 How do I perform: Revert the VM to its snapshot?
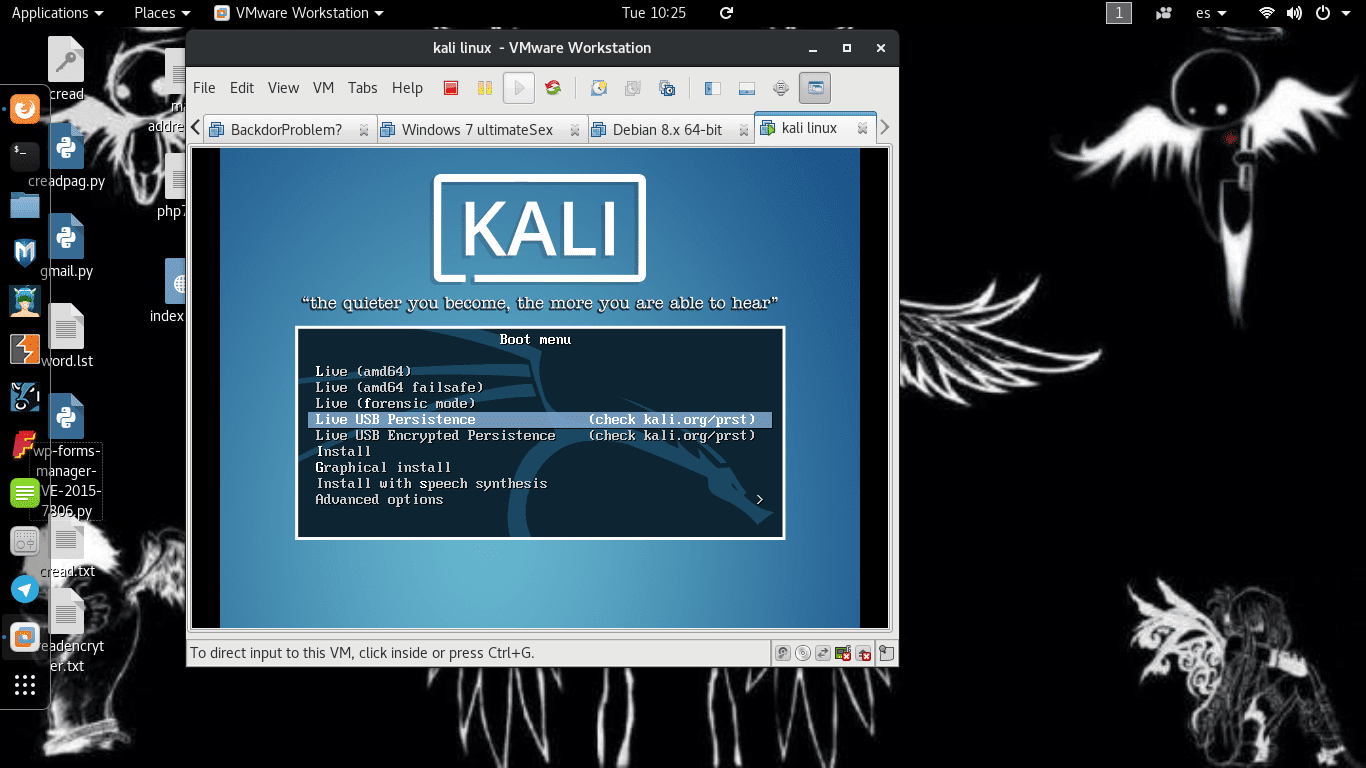coord(632,88)
